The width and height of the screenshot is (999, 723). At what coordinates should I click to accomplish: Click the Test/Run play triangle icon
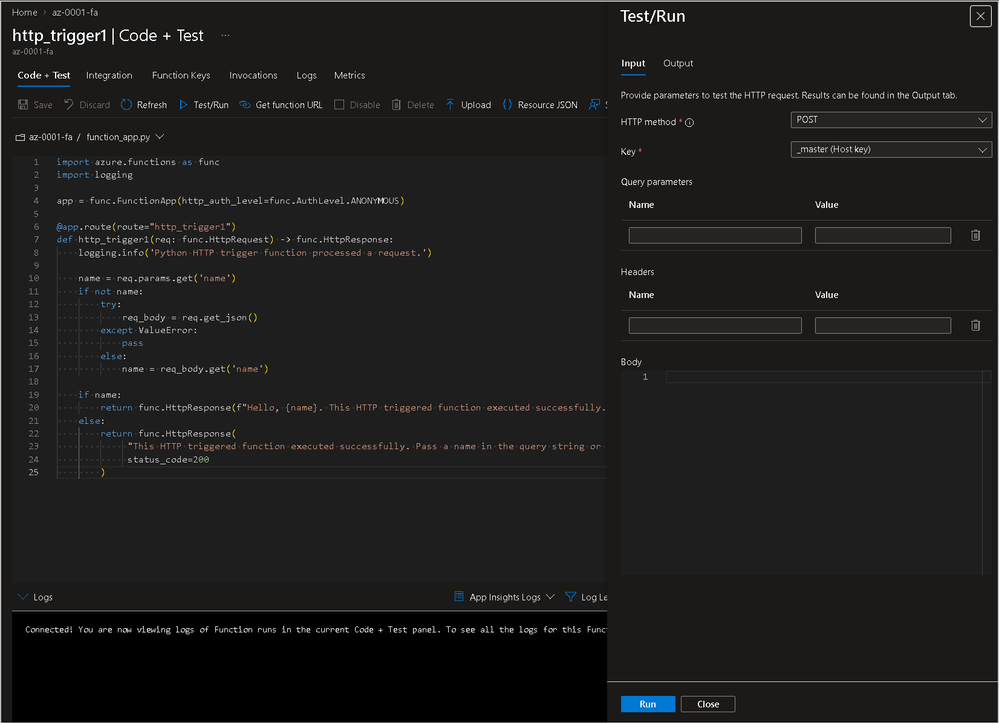(x=183, y=104)
